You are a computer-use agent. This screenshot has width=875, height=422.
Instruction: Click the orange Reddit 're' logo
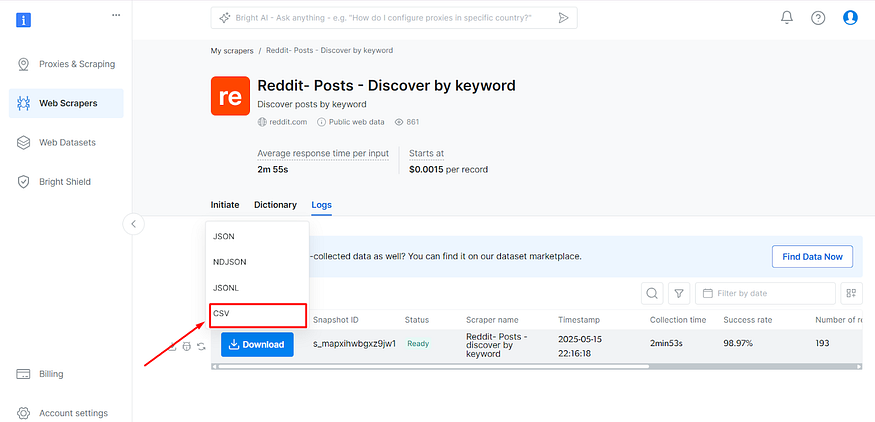click(x=230, y=96)
